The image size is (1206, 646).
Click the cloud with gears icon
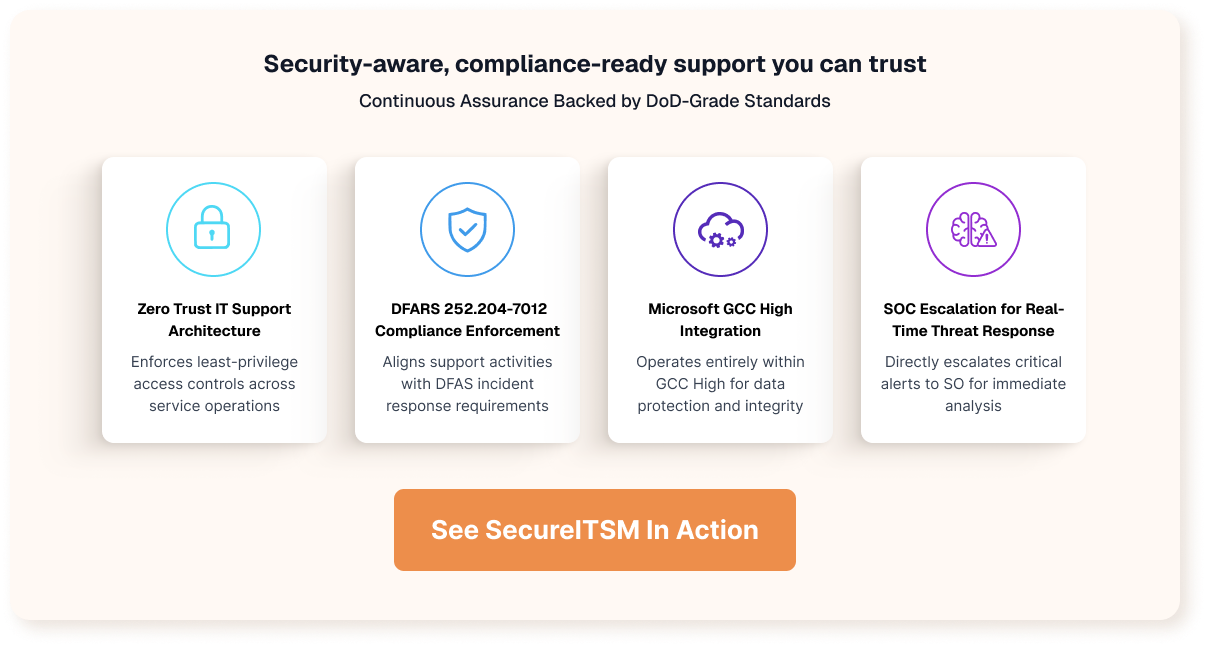point(720,229)
